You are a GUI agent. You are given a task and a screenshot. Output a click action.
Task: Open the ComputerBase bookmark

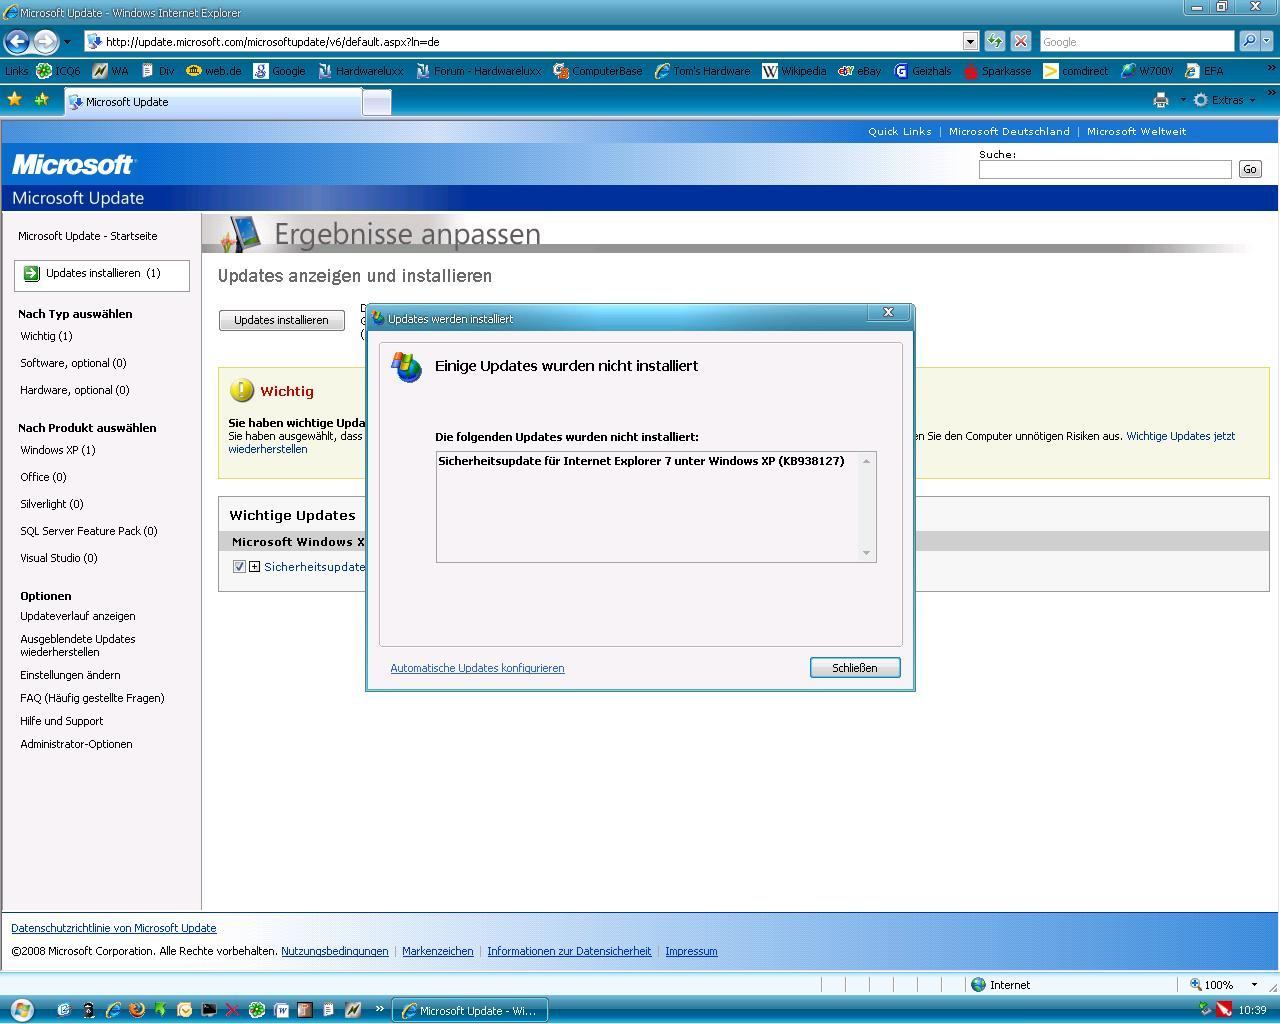coord(598,71)
